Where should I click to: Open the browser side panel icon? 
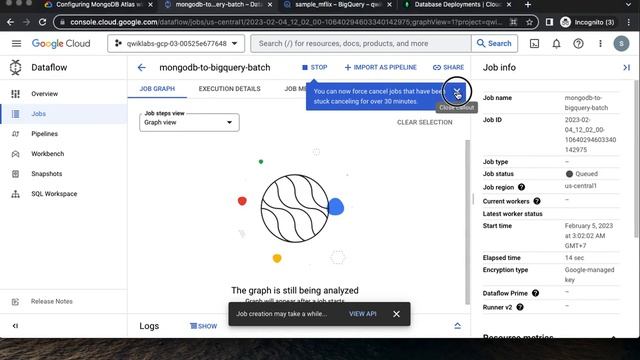(x=549, y=22)
